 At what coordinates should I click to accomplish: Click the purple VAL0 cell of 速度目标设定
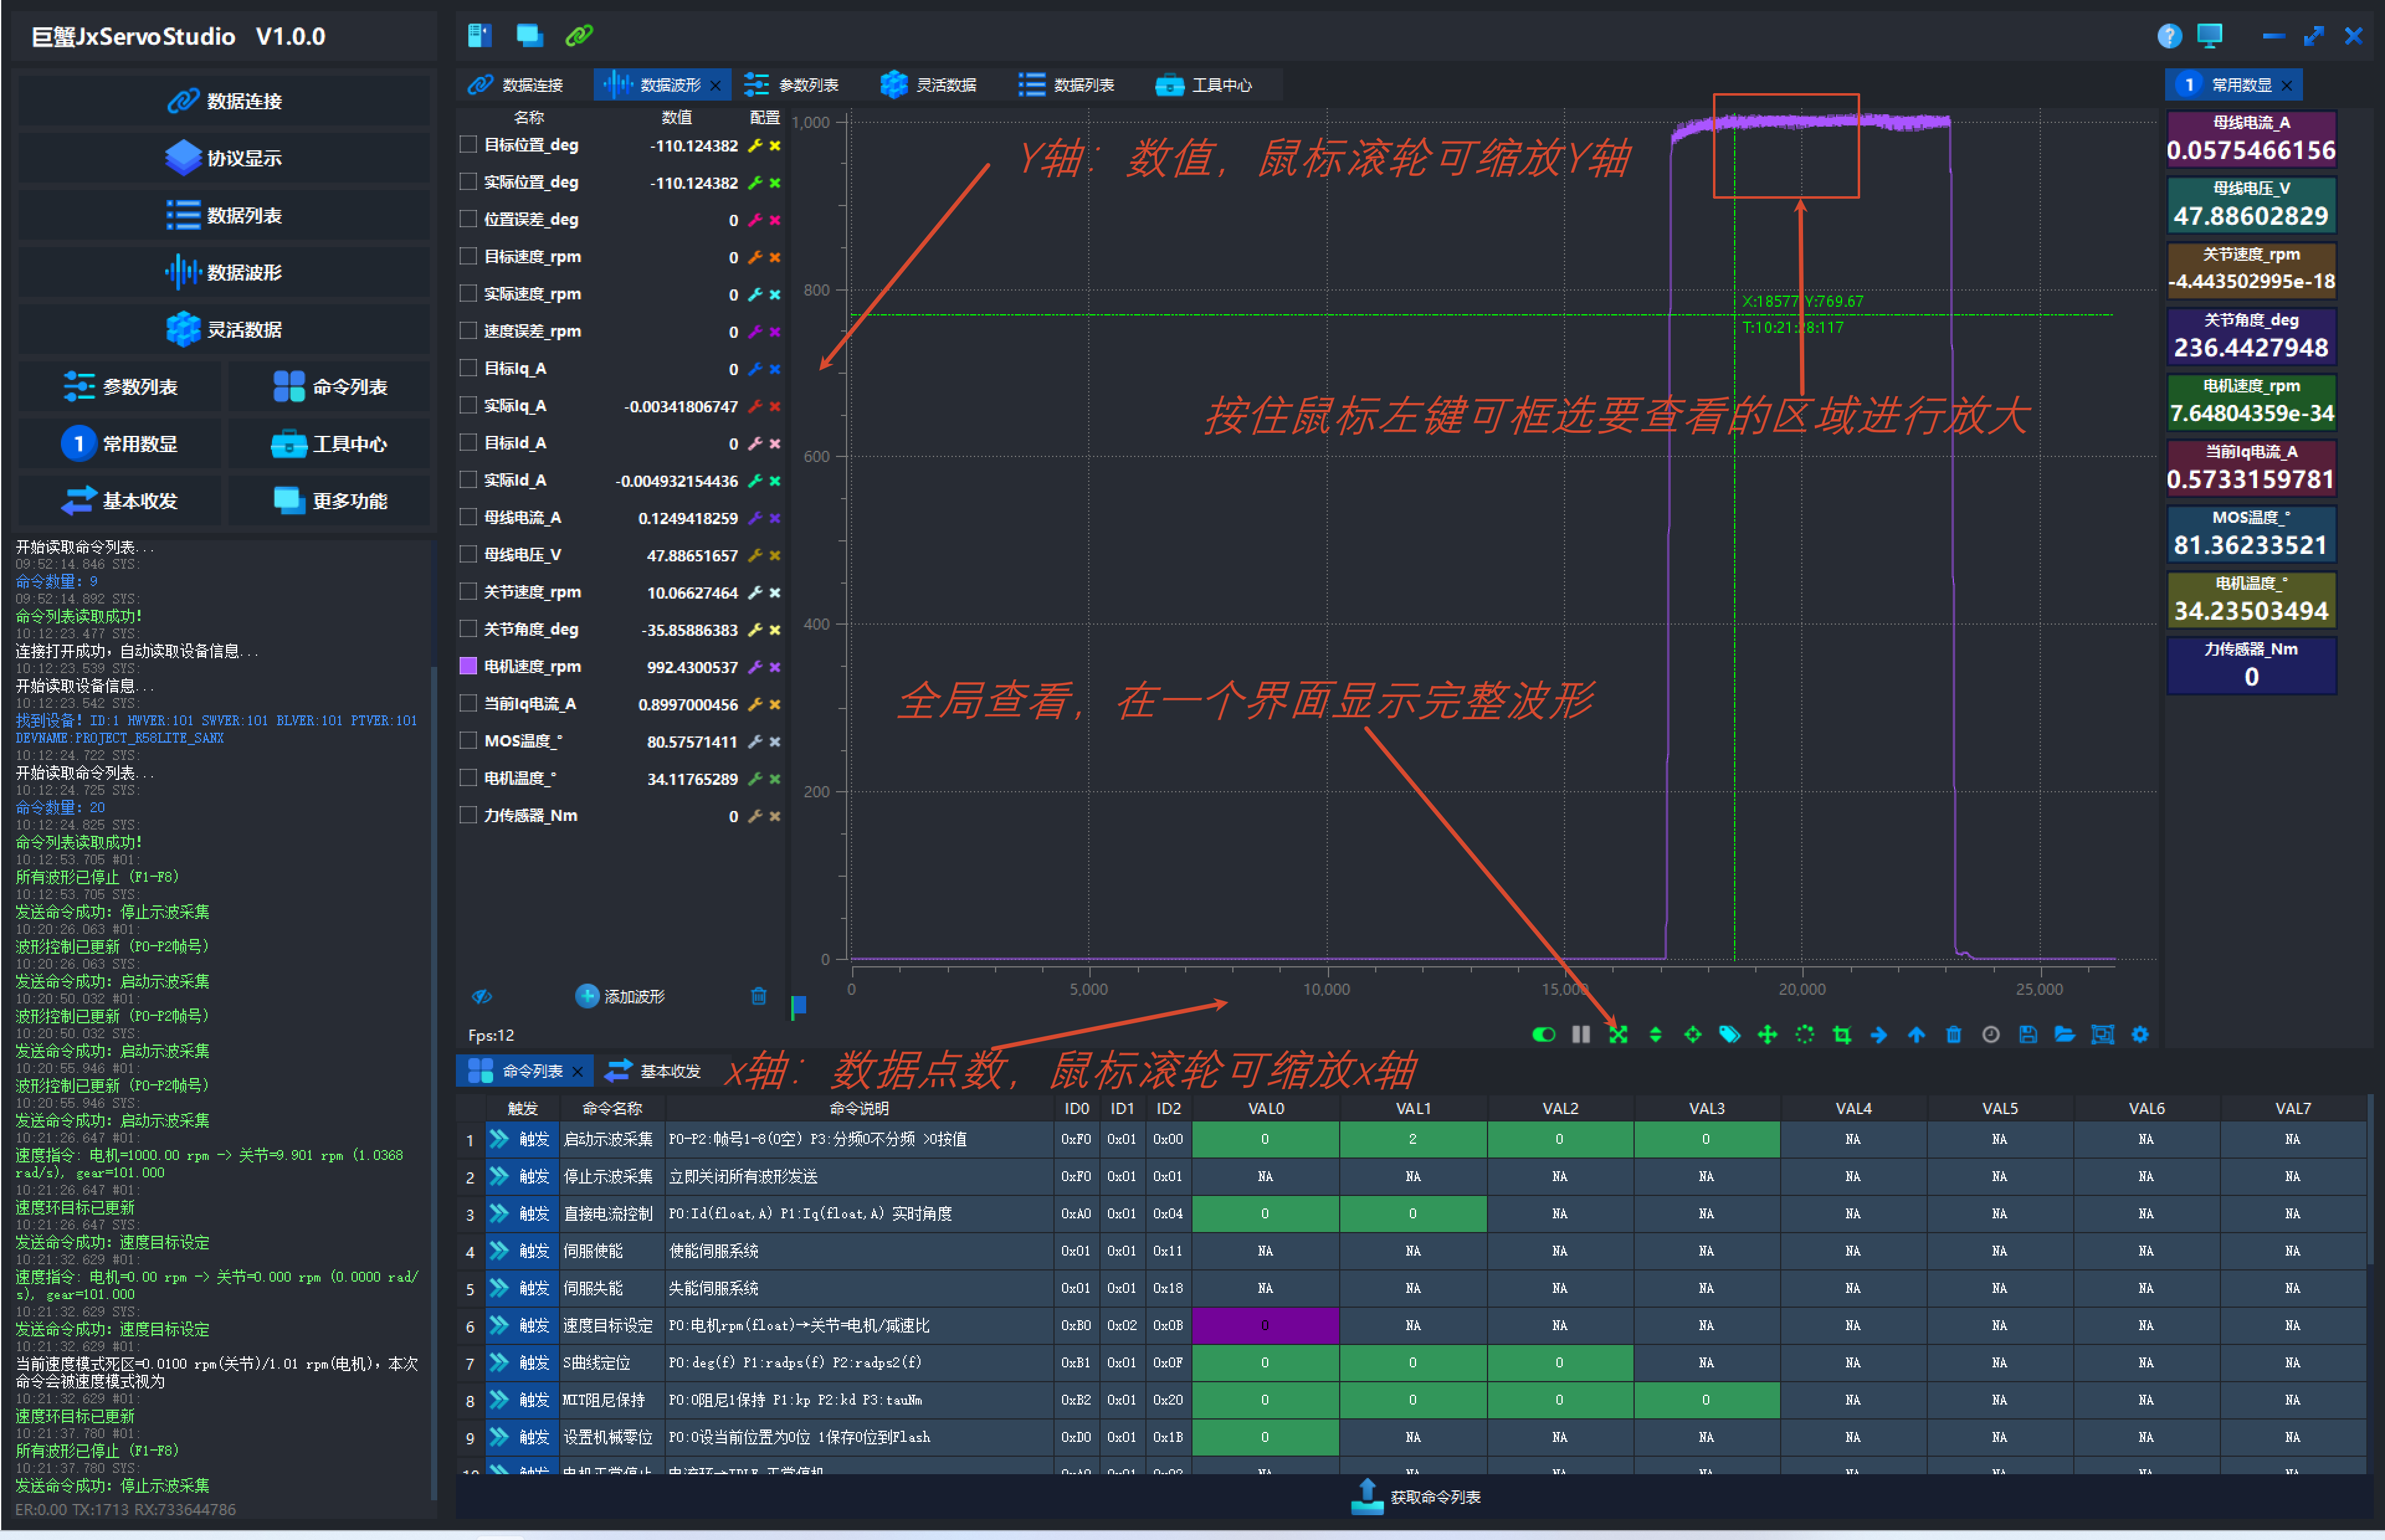tap(1265, 1325)
